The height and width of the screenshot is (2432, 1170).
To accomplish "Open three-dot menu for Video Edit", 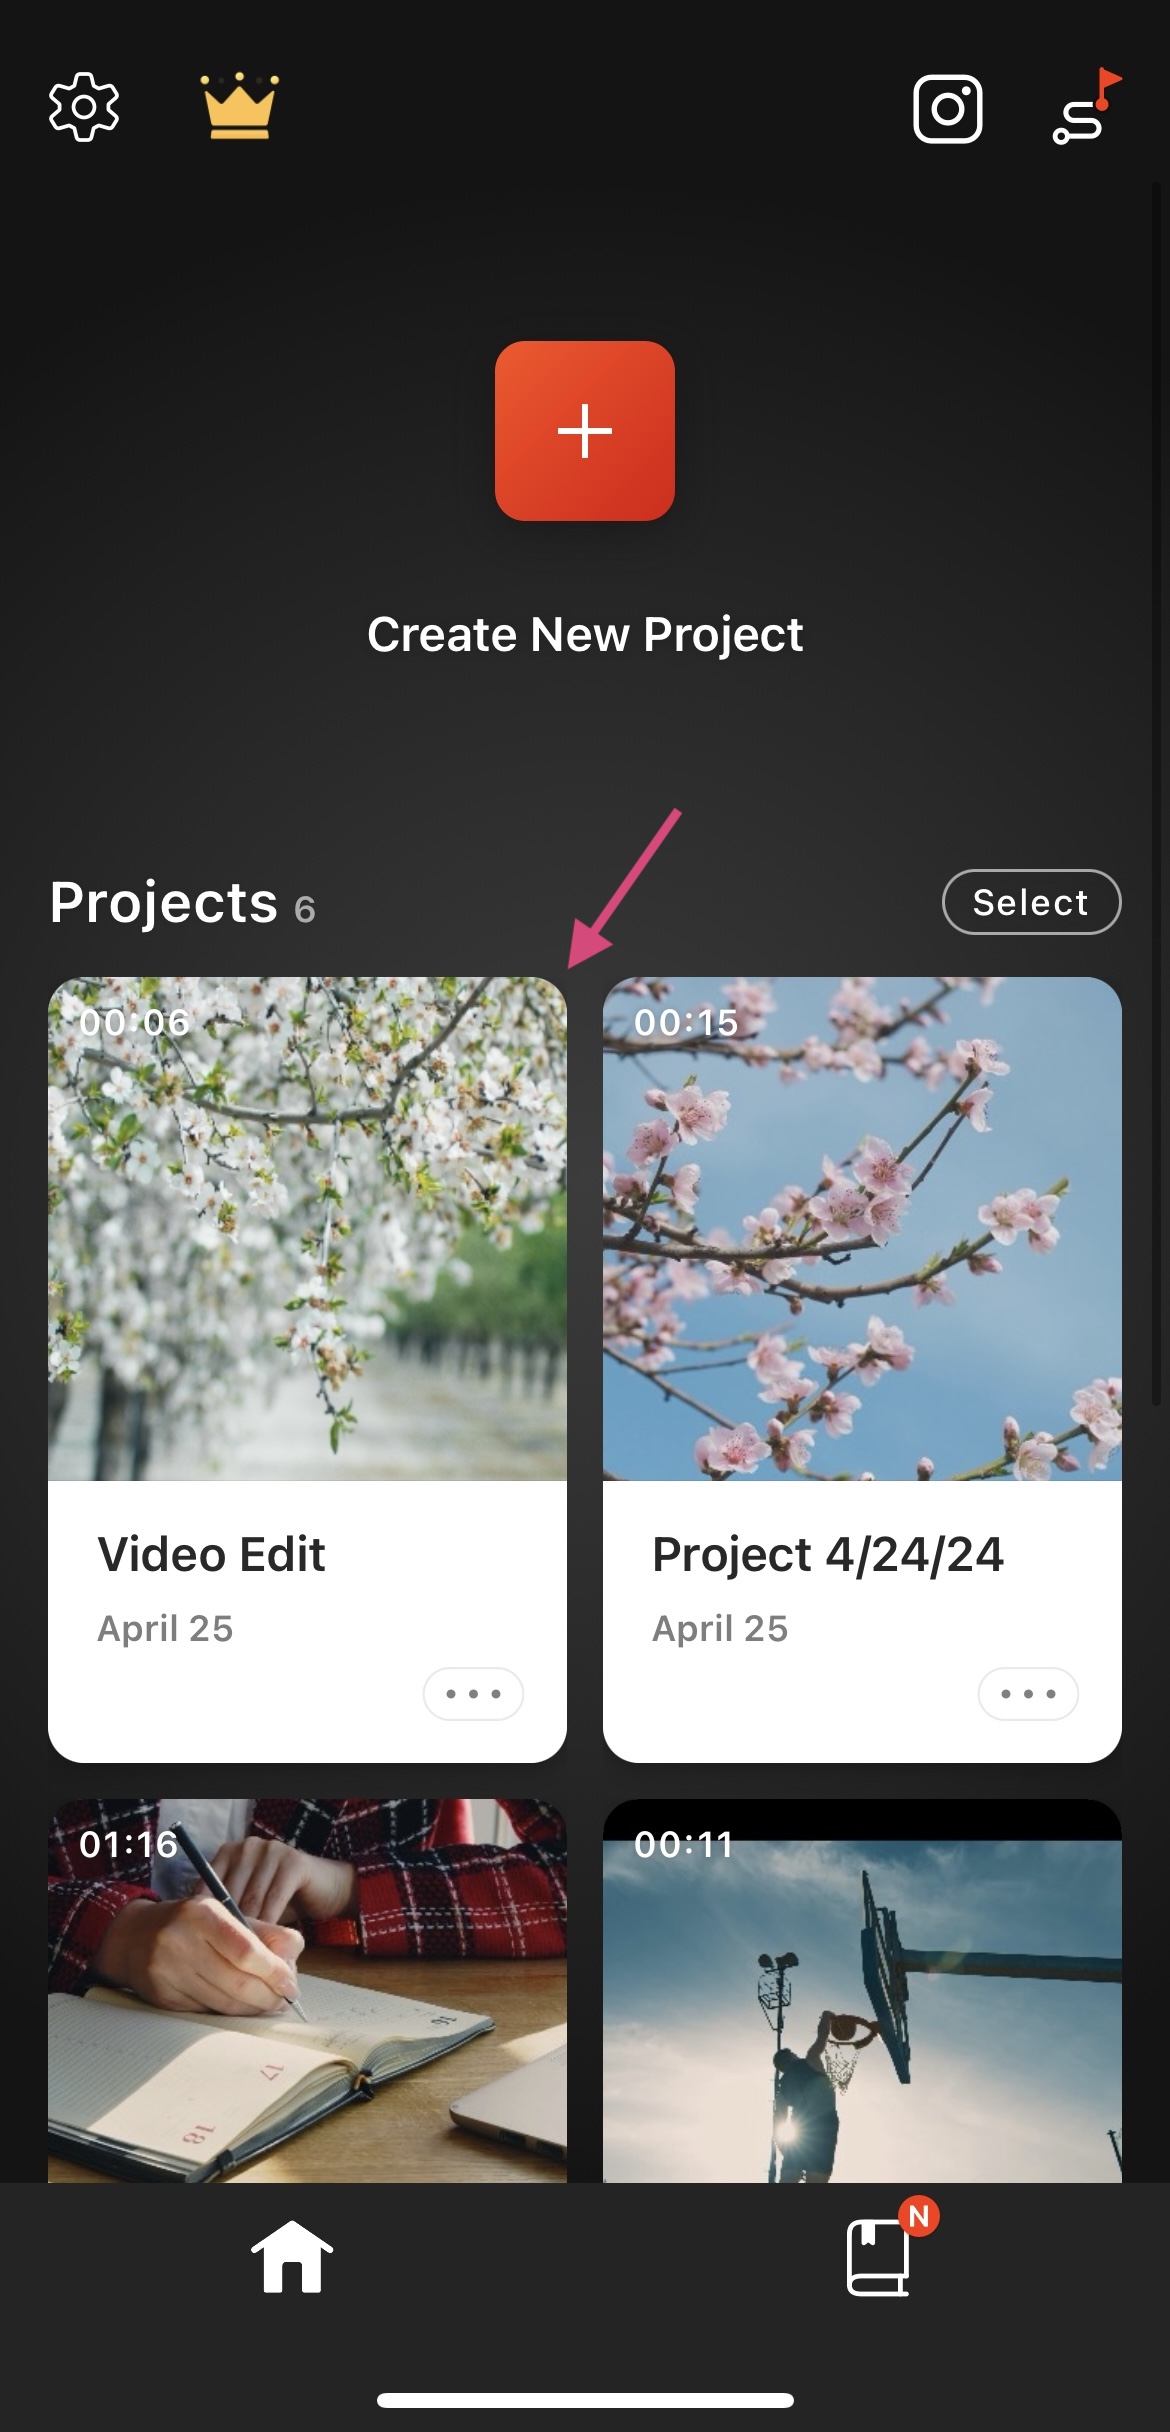I will coord(473,1694).
